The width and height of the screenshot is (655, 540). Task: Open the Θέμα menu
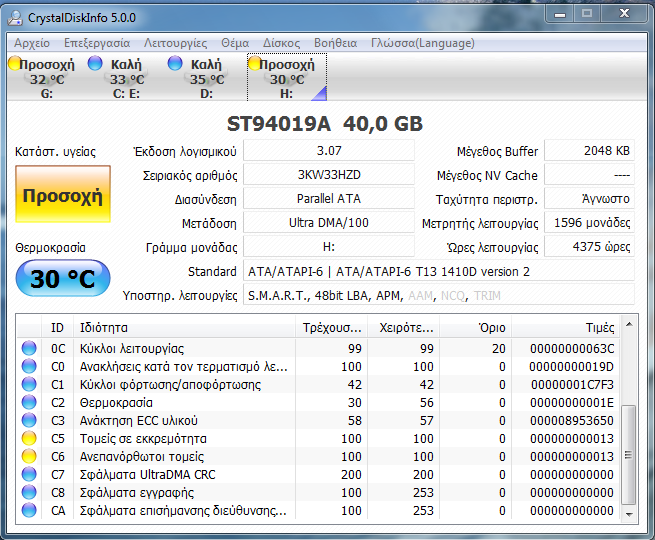[235, 43]
